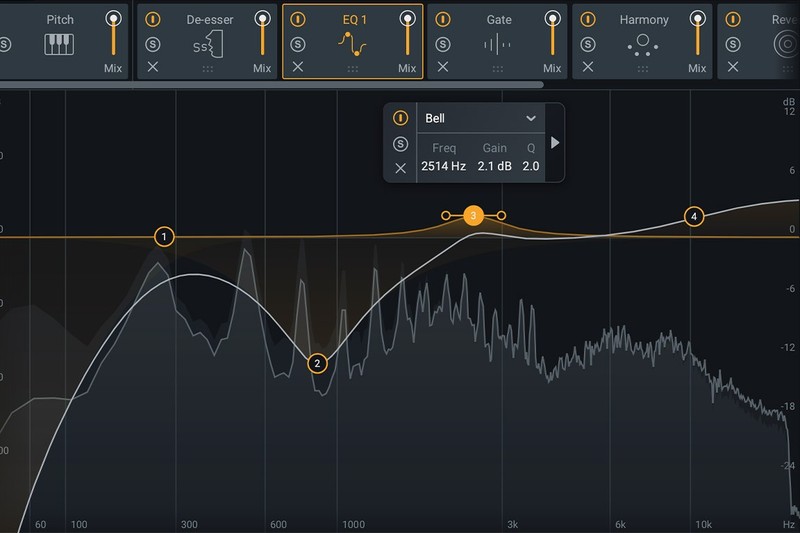Toggle EQ 1 module power button
The height and width of the screenshot is (533, 800).
298,19
